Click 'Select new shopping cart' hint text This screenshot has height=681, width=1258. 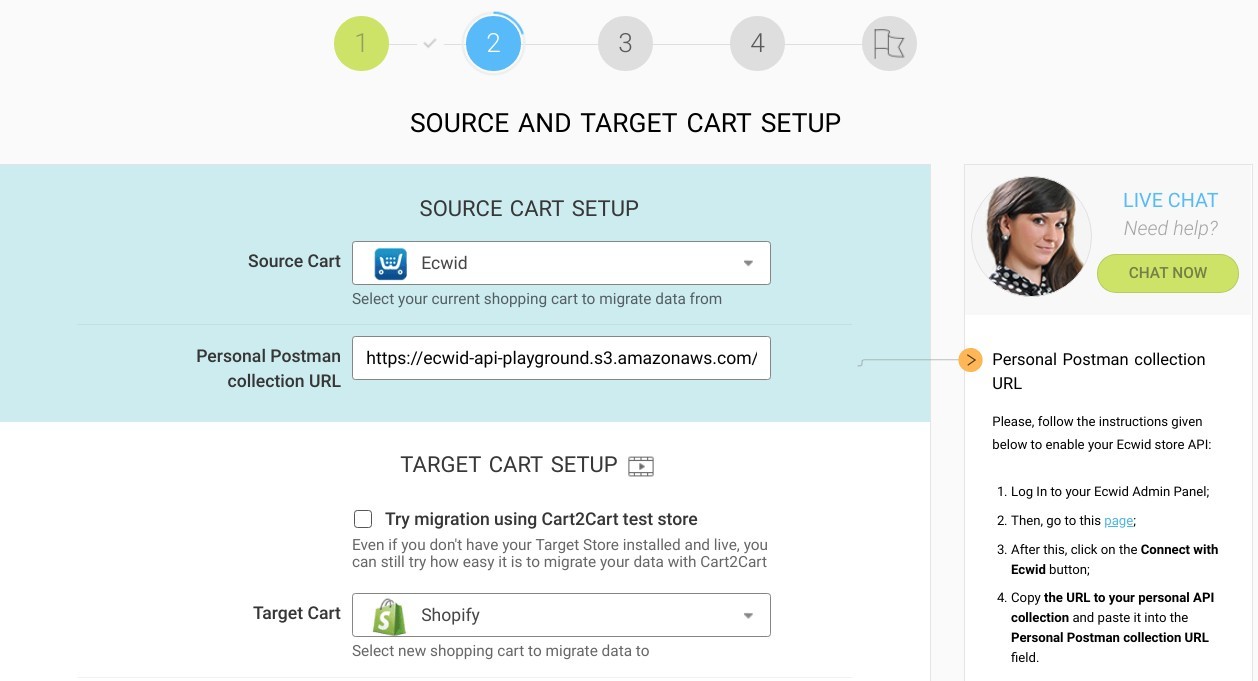coord(501,651)
